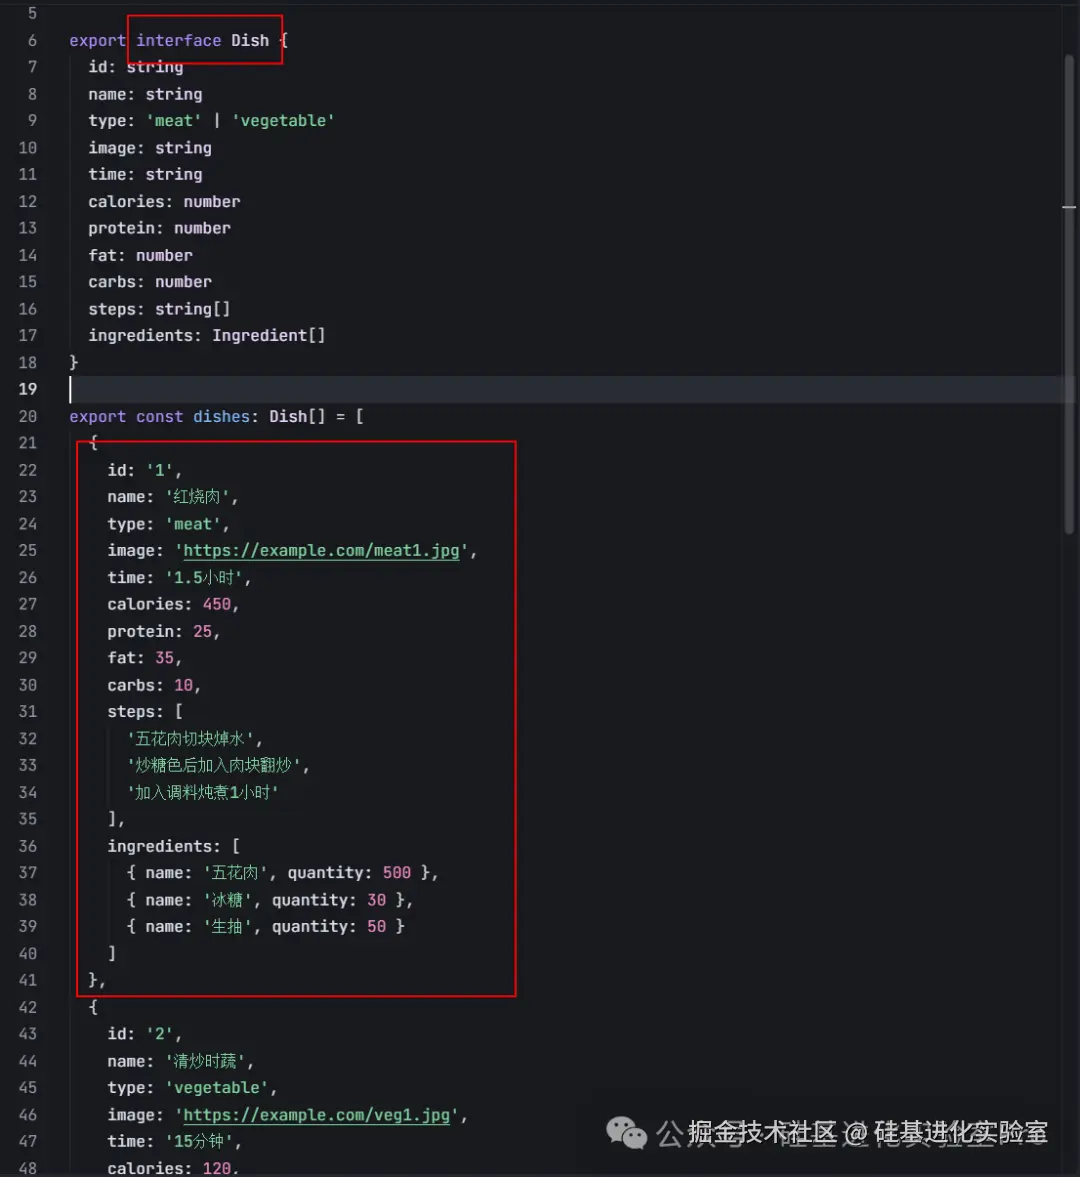Open the meat1.jpg example URL link
This screenshot has width=1080, height=1177.
[x=321, y=551]
